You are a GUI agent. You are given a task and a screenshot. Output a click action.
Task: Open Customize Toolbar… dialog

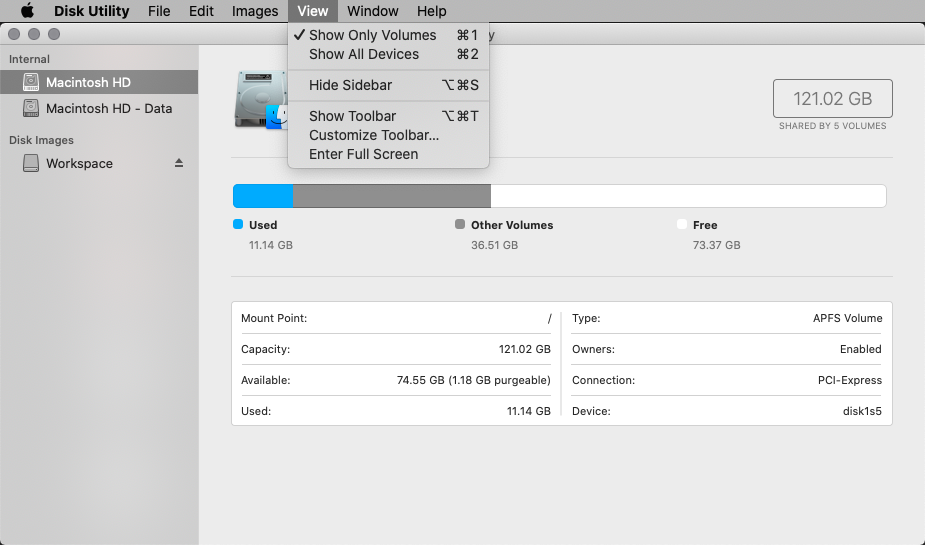pos(388,135)
